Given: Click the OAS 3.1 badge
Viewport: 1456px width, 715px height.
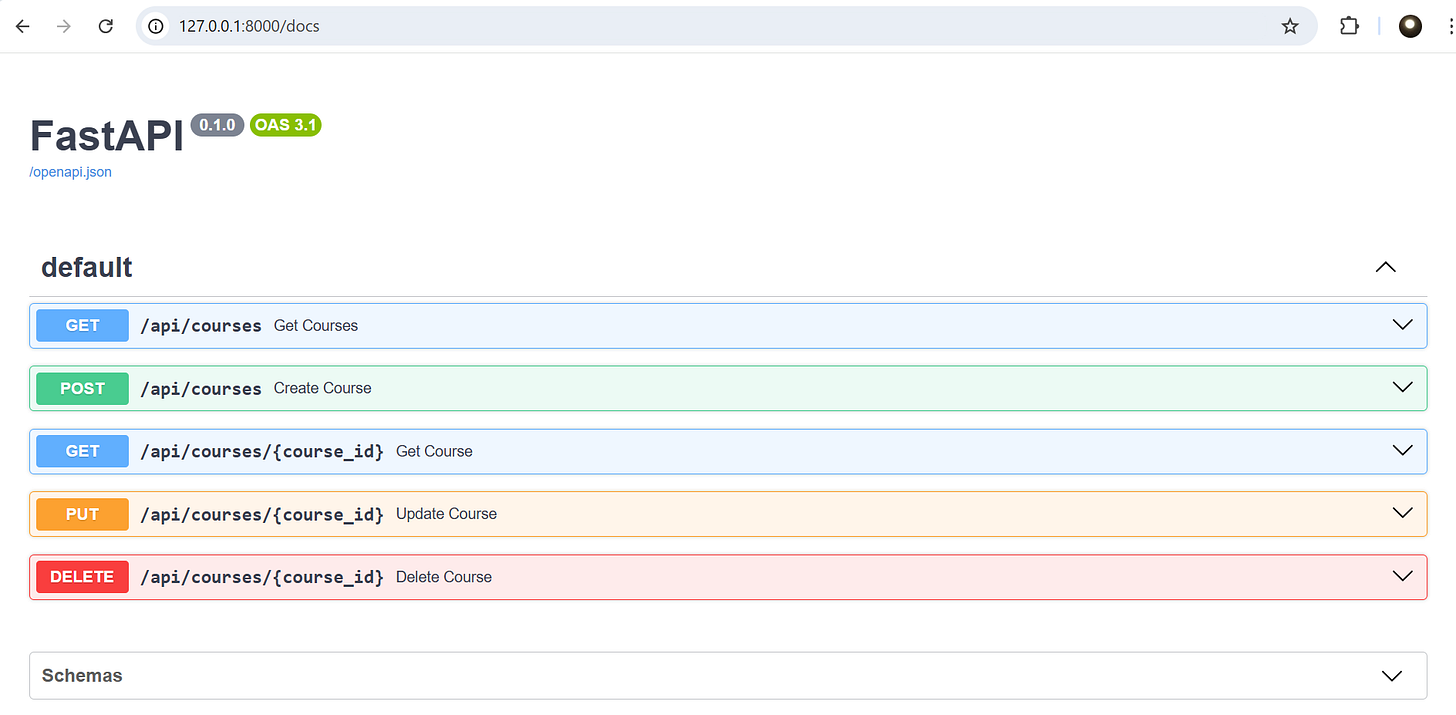Looking at the screenshot, I should click(285, 125).
